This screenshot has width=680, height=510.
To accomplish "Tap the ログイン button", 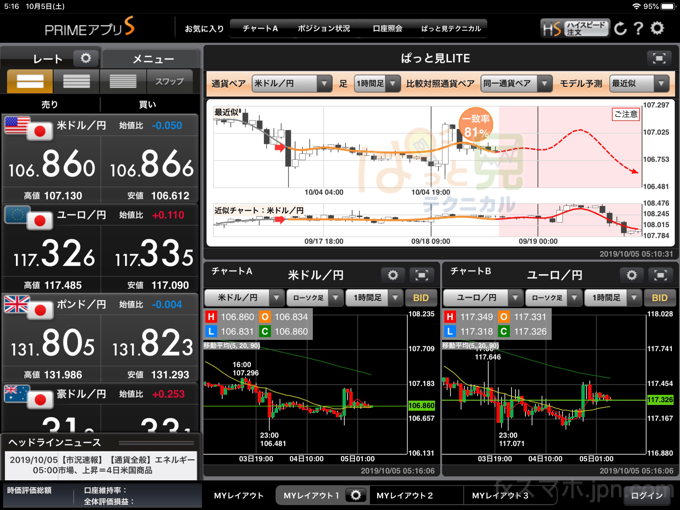I will click(647, 495).
